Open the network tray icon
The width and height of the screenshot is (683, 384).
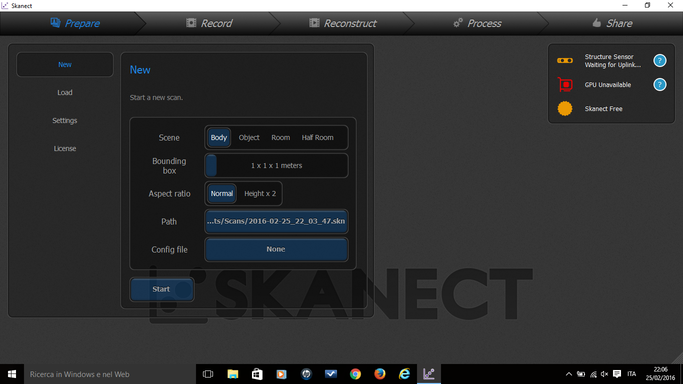pyautogui.click(x=593, y=374)
